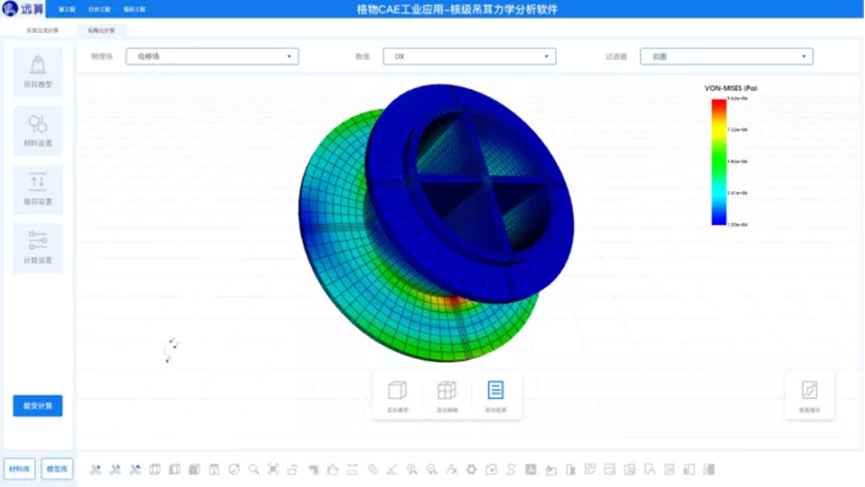Open the 载荷设置 load settings panel

click(x=38, y=189)
